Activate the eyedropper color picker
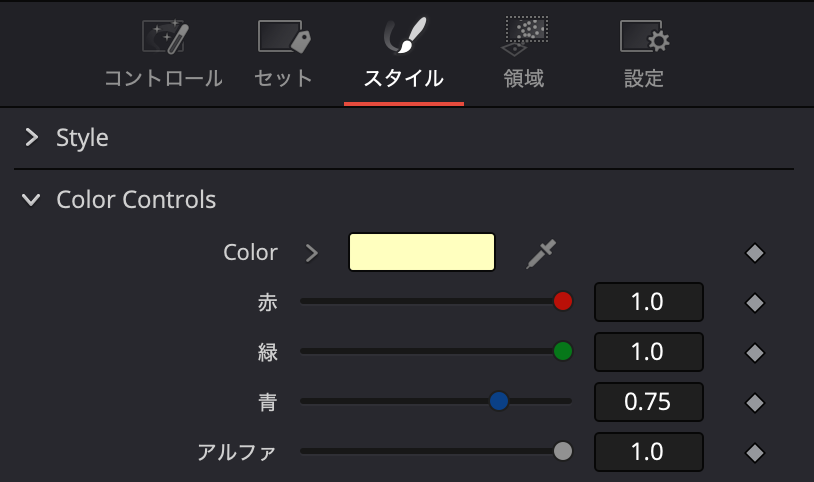 [x=541, y=253]
